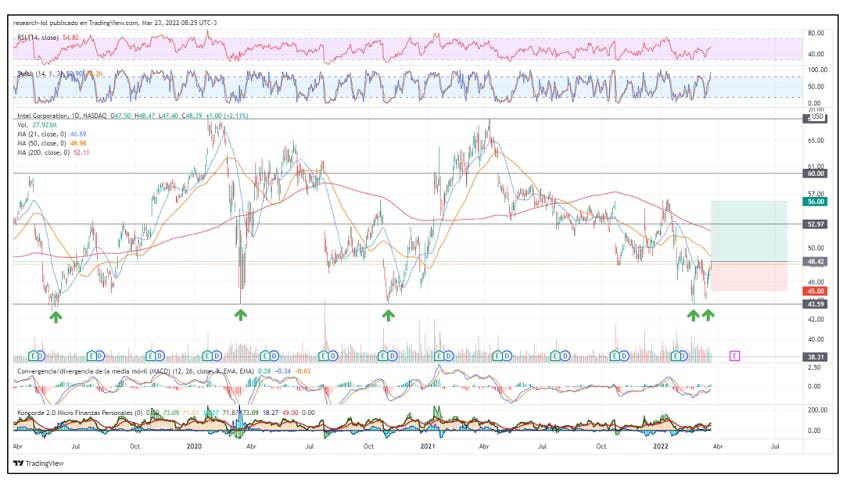Click the Intel Corporation 1D NASDAQ title

pyautogui.click(x=62, y=116)
